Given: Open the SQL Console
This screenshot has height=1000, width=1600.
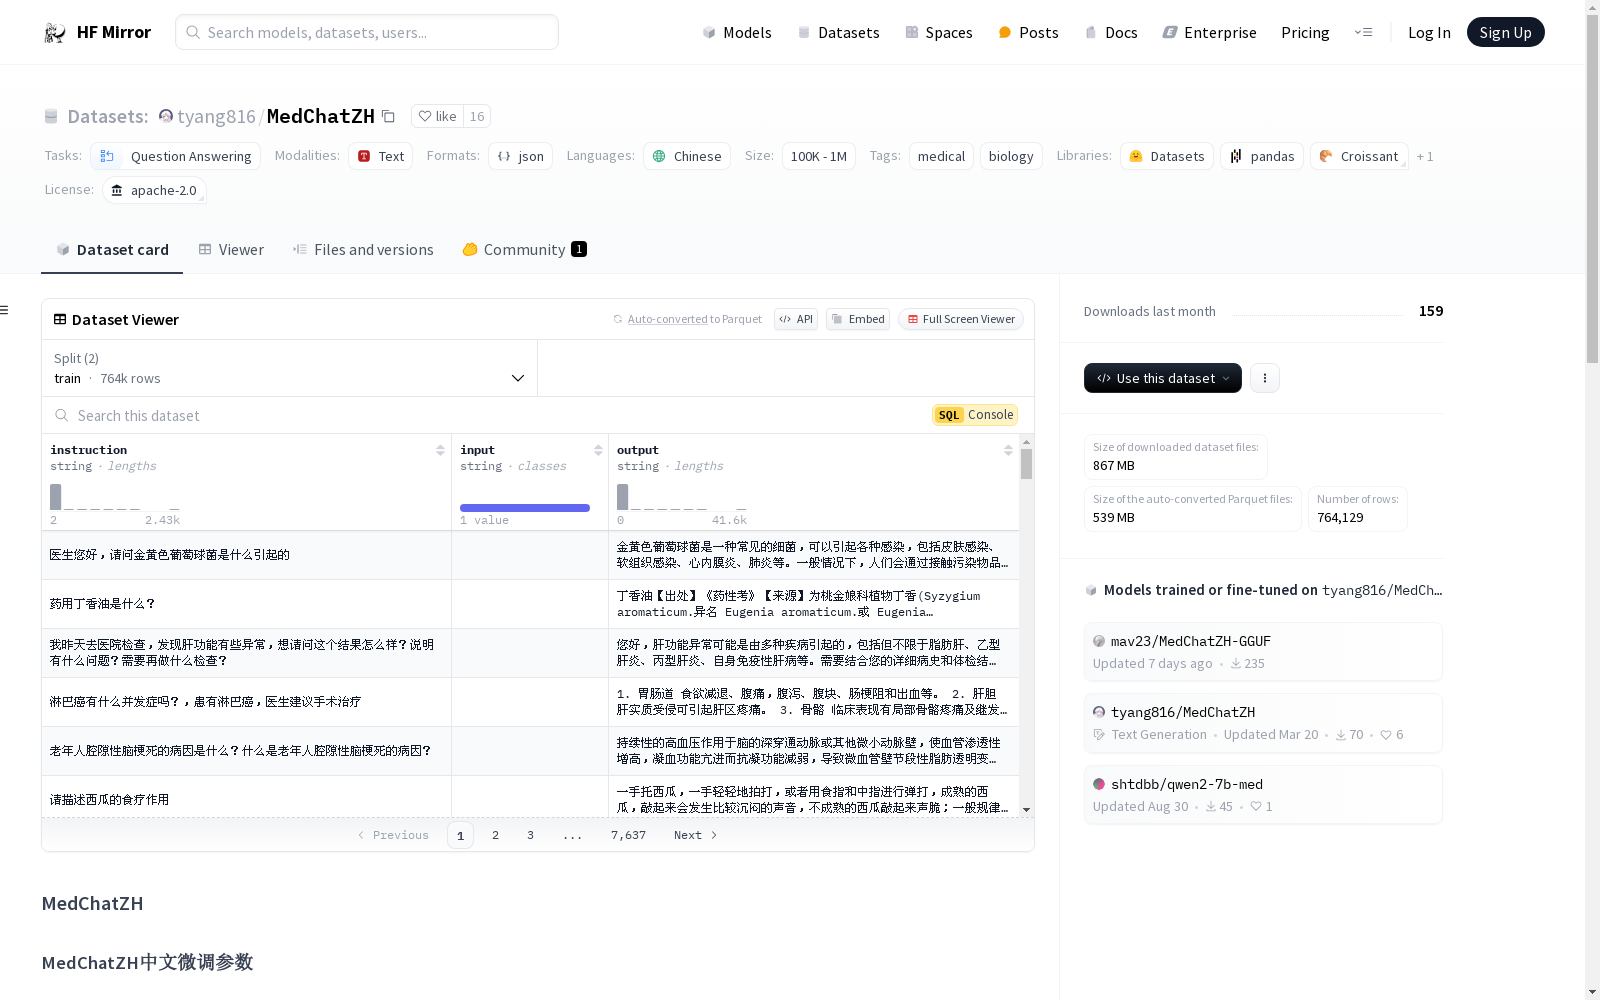Looking at the screenshot, I should 975,415.
